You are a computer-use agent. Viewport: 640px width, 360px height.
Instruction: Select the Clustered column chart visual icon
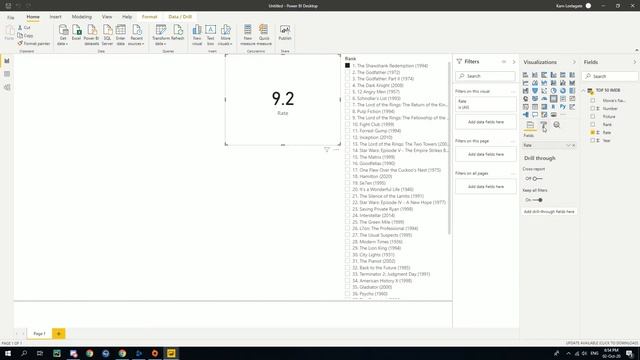click(553, 75)
